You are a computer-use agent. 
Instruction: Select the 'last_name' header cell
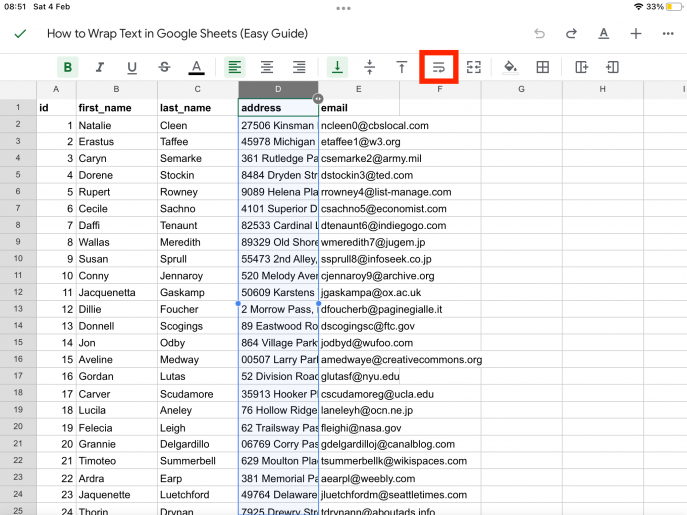pos(198,108)
